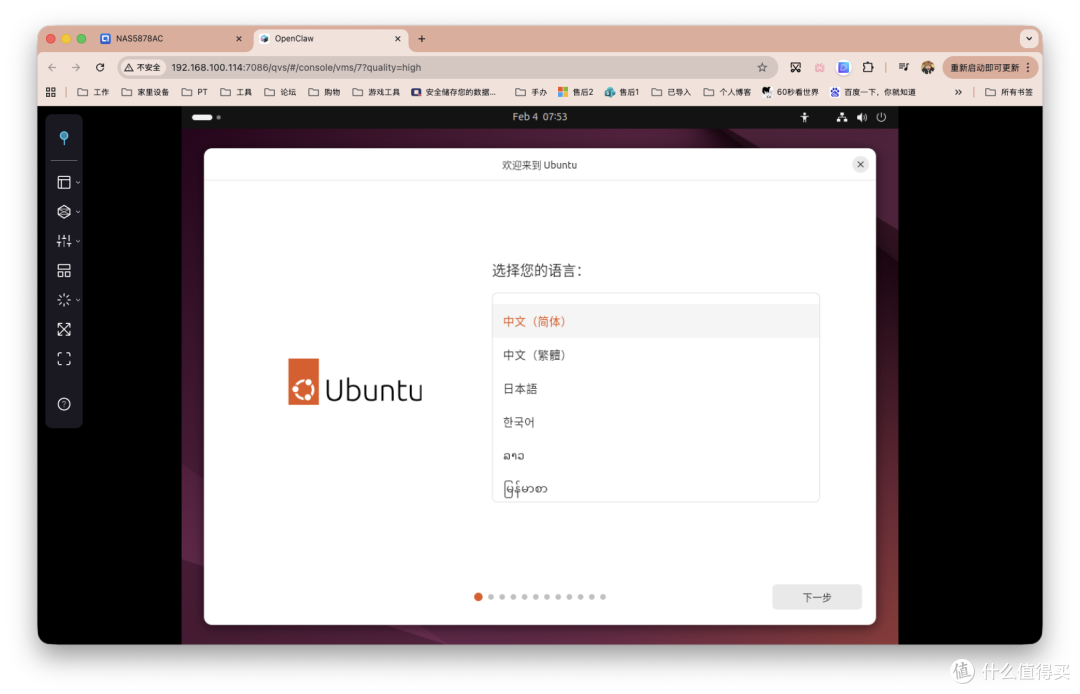The width and height of the screenshot is (1080, 694).
Task: Click the pink extension icon in toolbar
Action: 820,67
